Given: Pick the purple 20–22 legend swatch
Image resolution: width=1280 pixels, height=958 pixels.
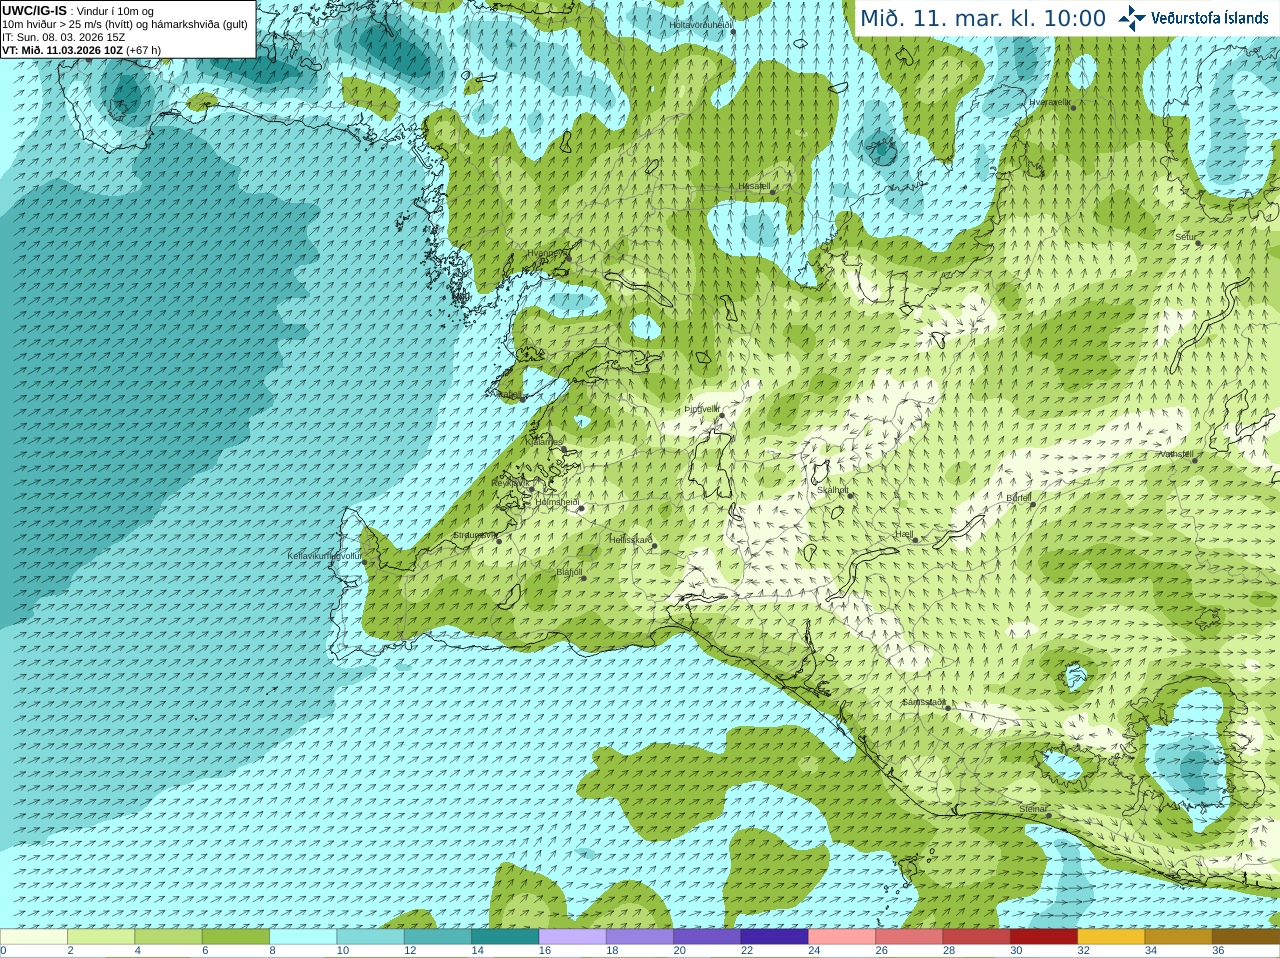Looking at the screenshot, I should [707, 937].
